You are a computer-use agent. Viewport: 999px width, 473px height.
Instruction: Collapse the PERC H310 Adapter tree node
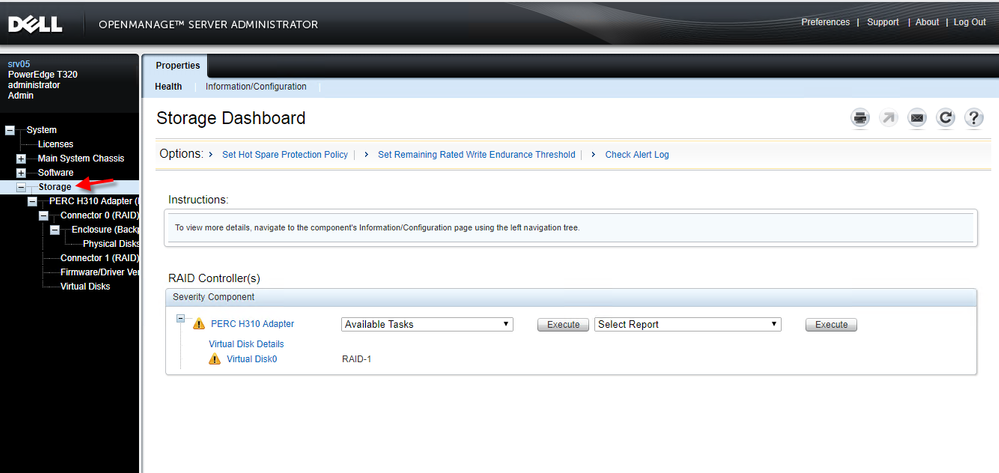point(32,201)
